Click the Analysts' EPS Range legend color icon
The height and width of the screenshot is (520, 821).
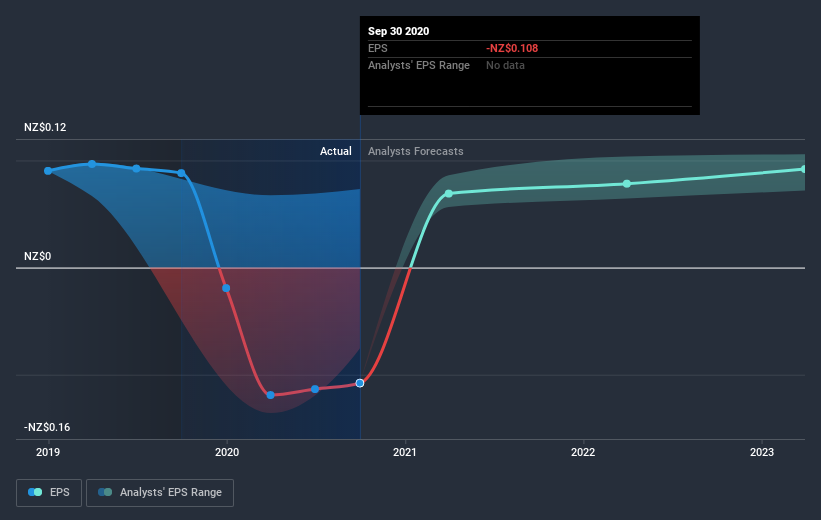105,492
